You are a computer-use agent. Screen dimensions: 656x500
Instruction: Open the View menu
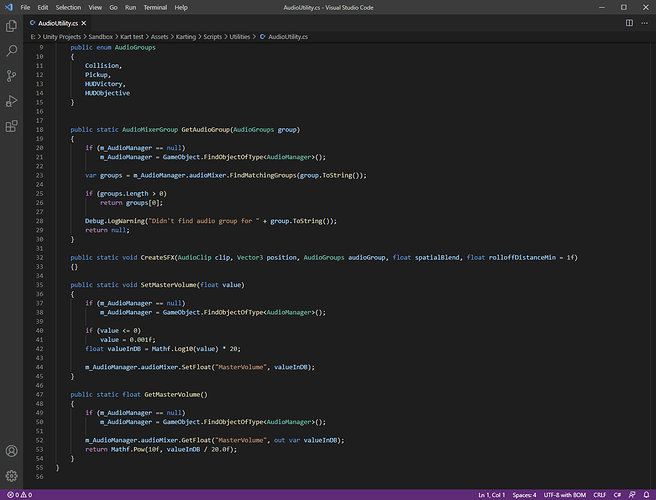click(x=95, y=8)
